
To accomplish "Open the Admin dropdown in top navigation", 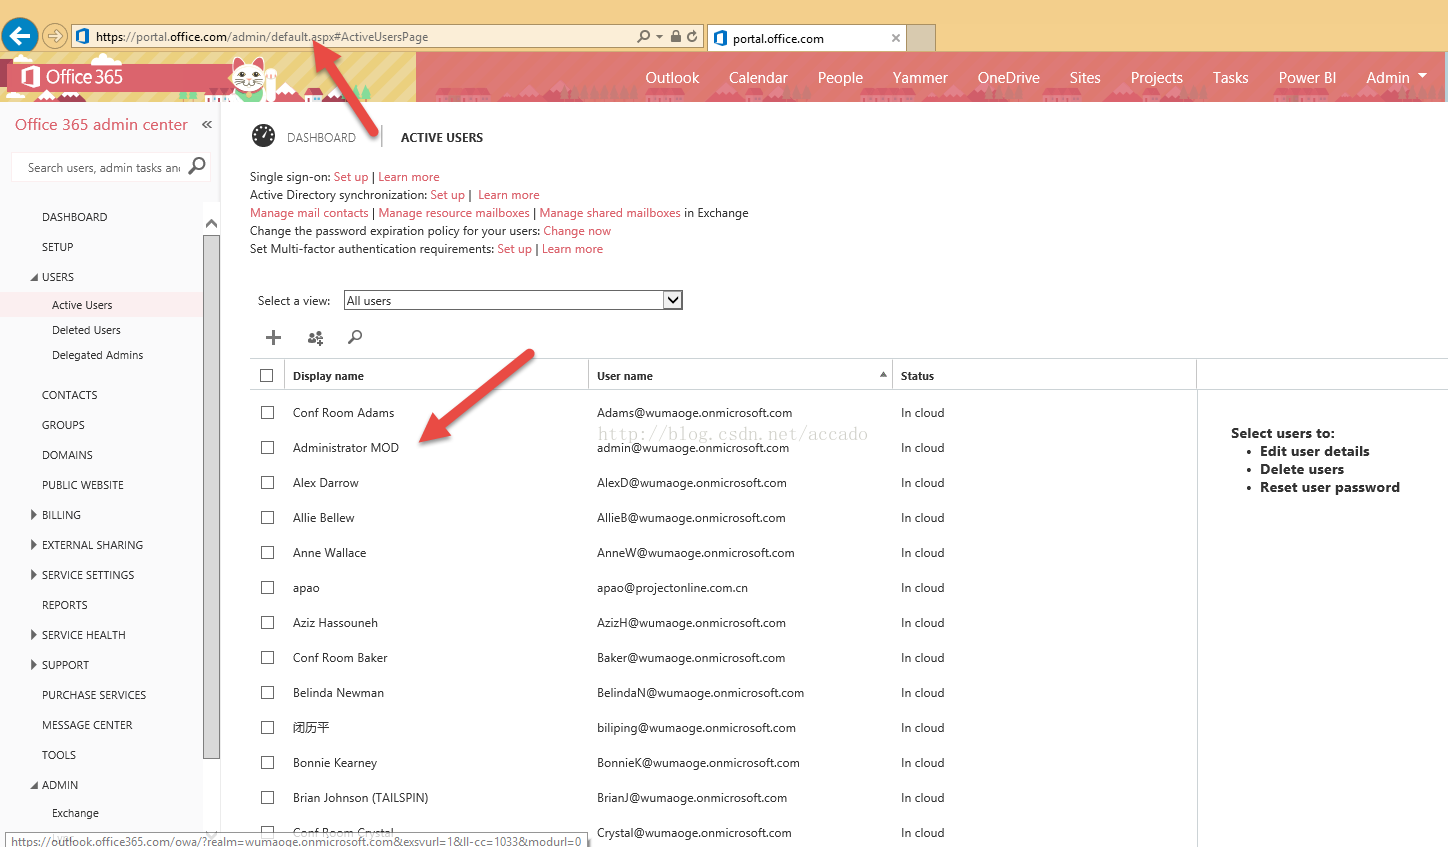I will click(x=1396, y=77).
